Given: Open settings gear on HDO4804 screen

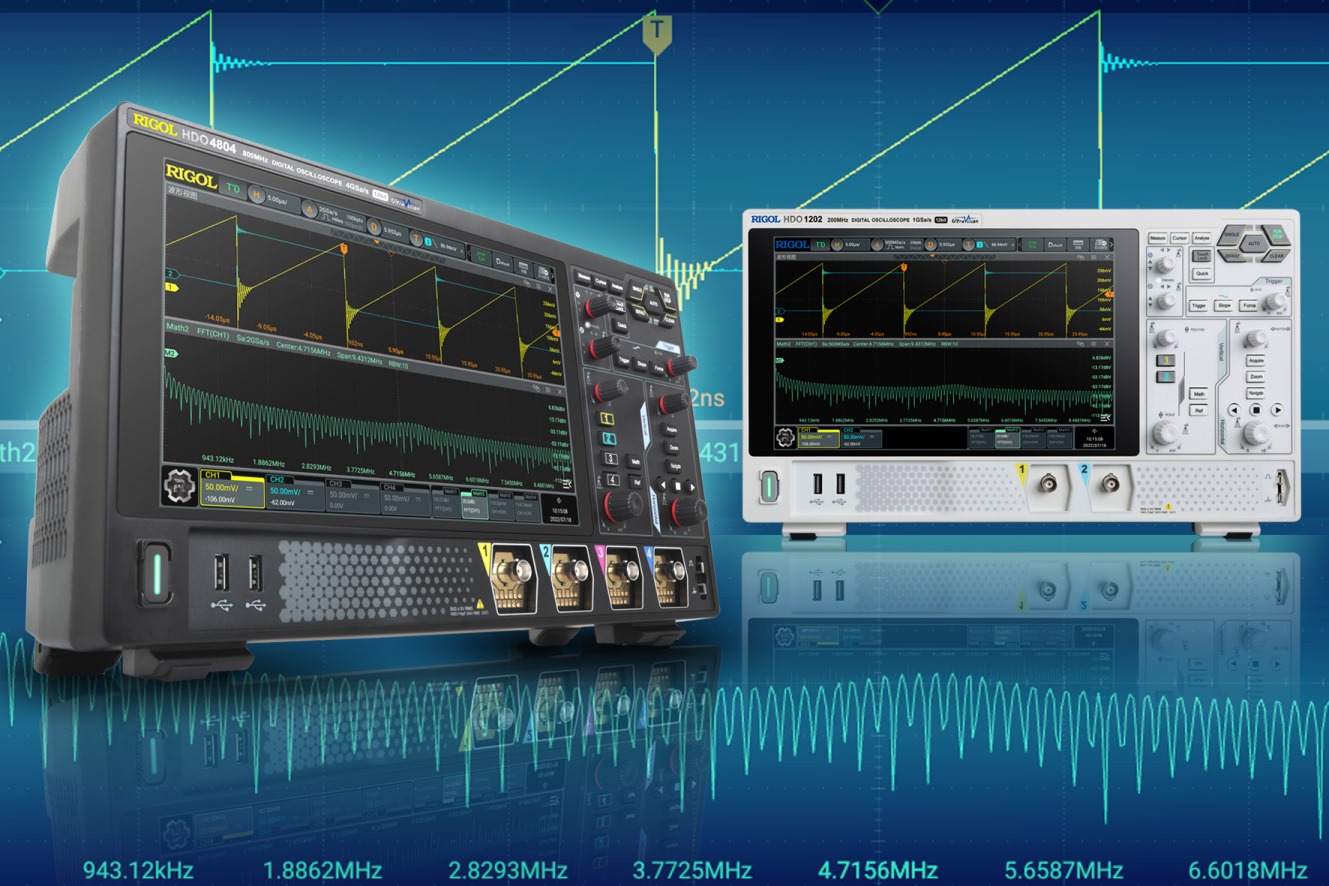Looking at the screenshot, I should click(x=181, y=485).
